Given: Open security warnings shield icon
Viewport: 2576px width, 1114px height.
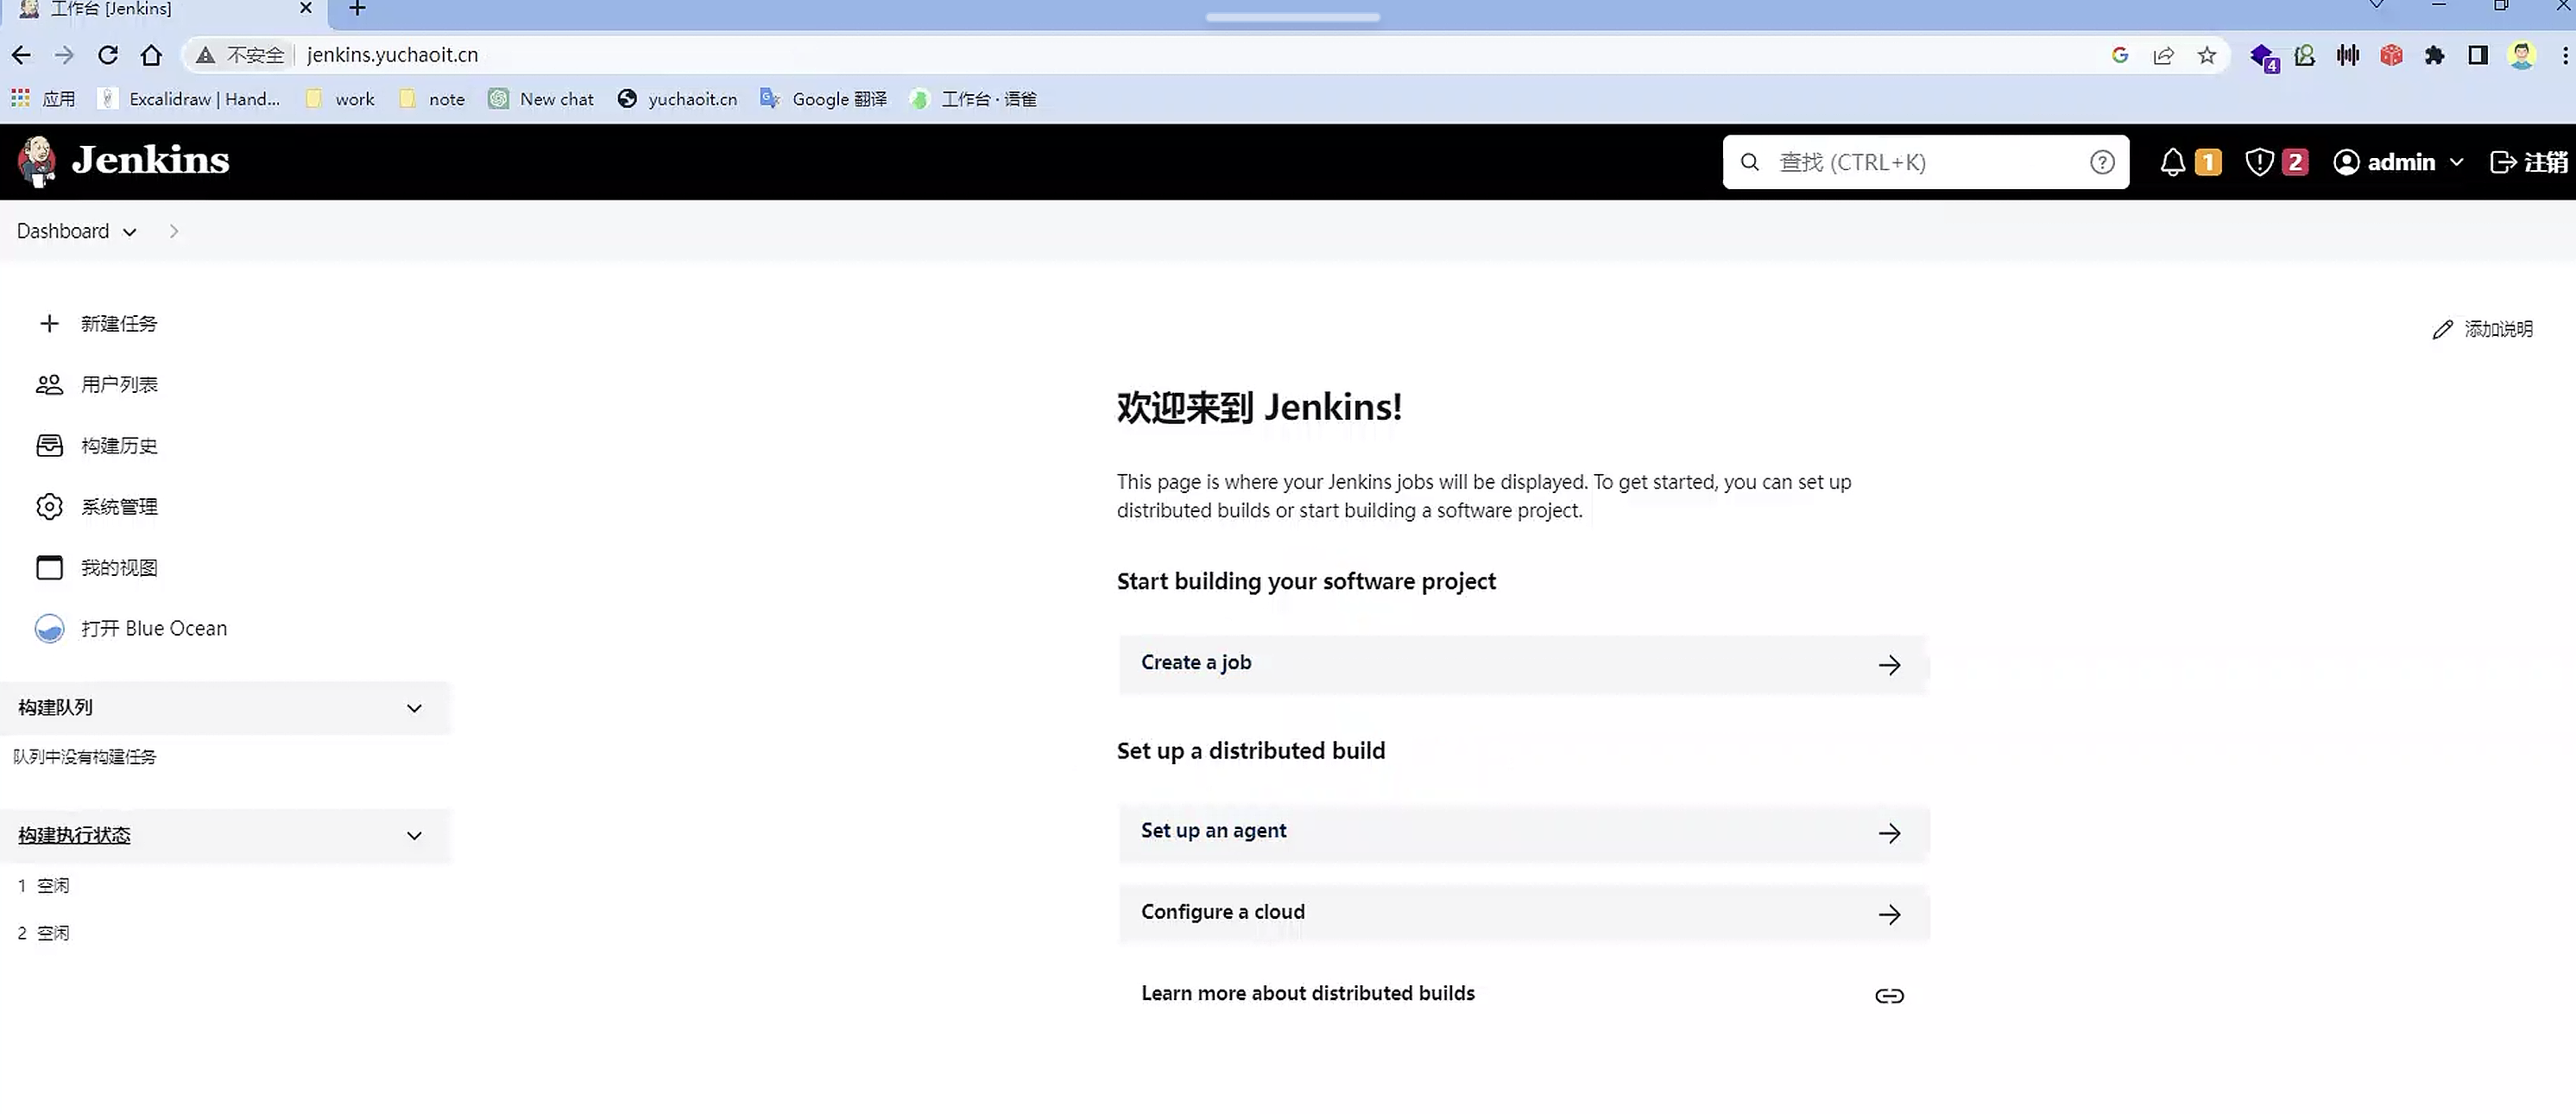Looking at the screenshot, I should pyautogui.click(x=2259, y=162).
